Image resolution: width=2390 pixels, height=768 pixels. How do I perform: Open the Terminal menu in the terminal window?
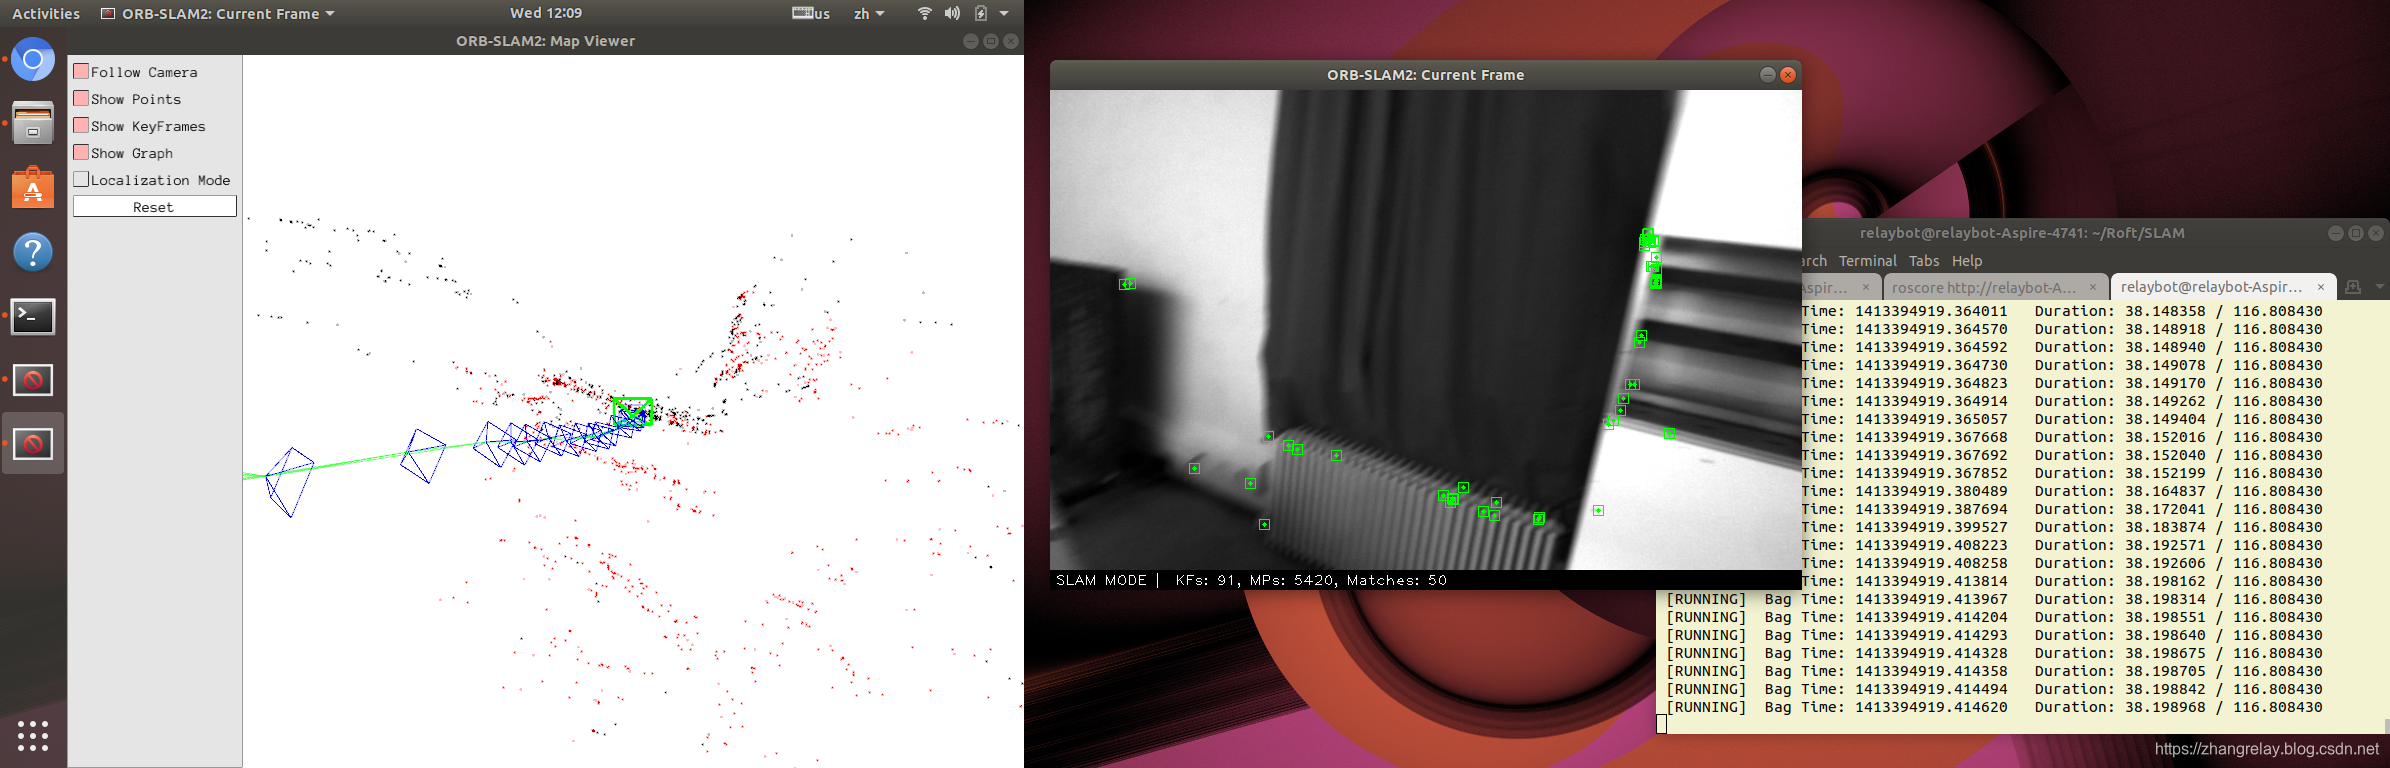pyautogui.click(x=1867, y=260)
